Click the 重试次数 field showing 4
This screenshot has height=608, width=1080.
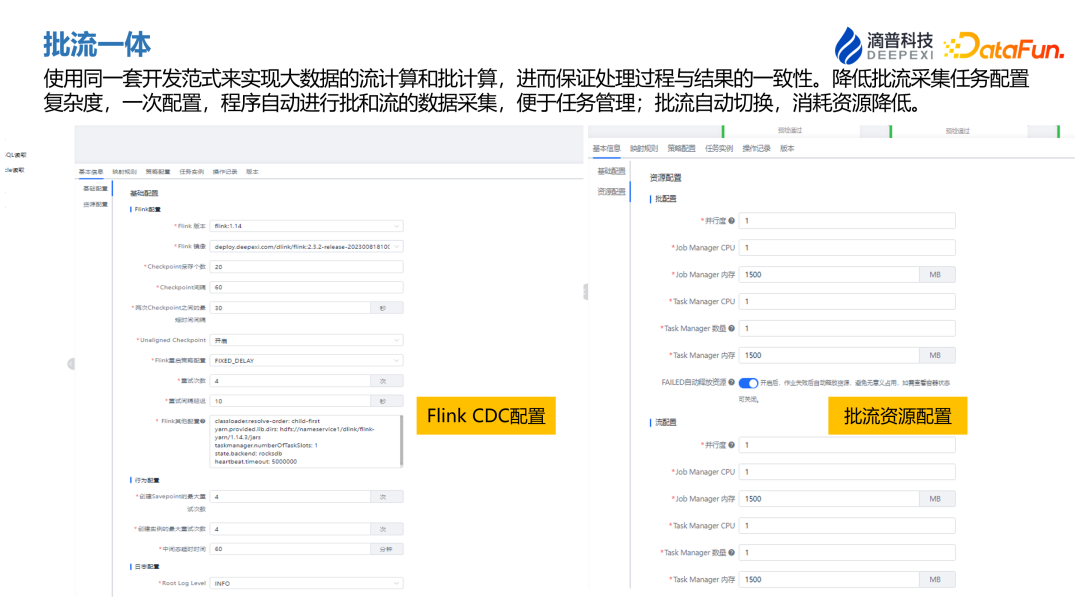pos(291,381)
